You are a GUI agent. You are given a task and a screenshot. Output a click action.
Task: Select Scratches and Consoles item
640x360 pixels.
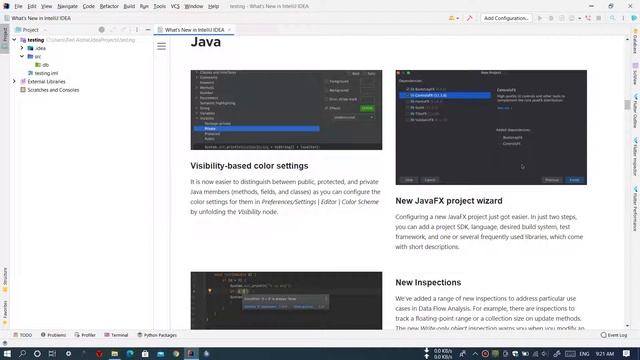(x=49, y=90)
